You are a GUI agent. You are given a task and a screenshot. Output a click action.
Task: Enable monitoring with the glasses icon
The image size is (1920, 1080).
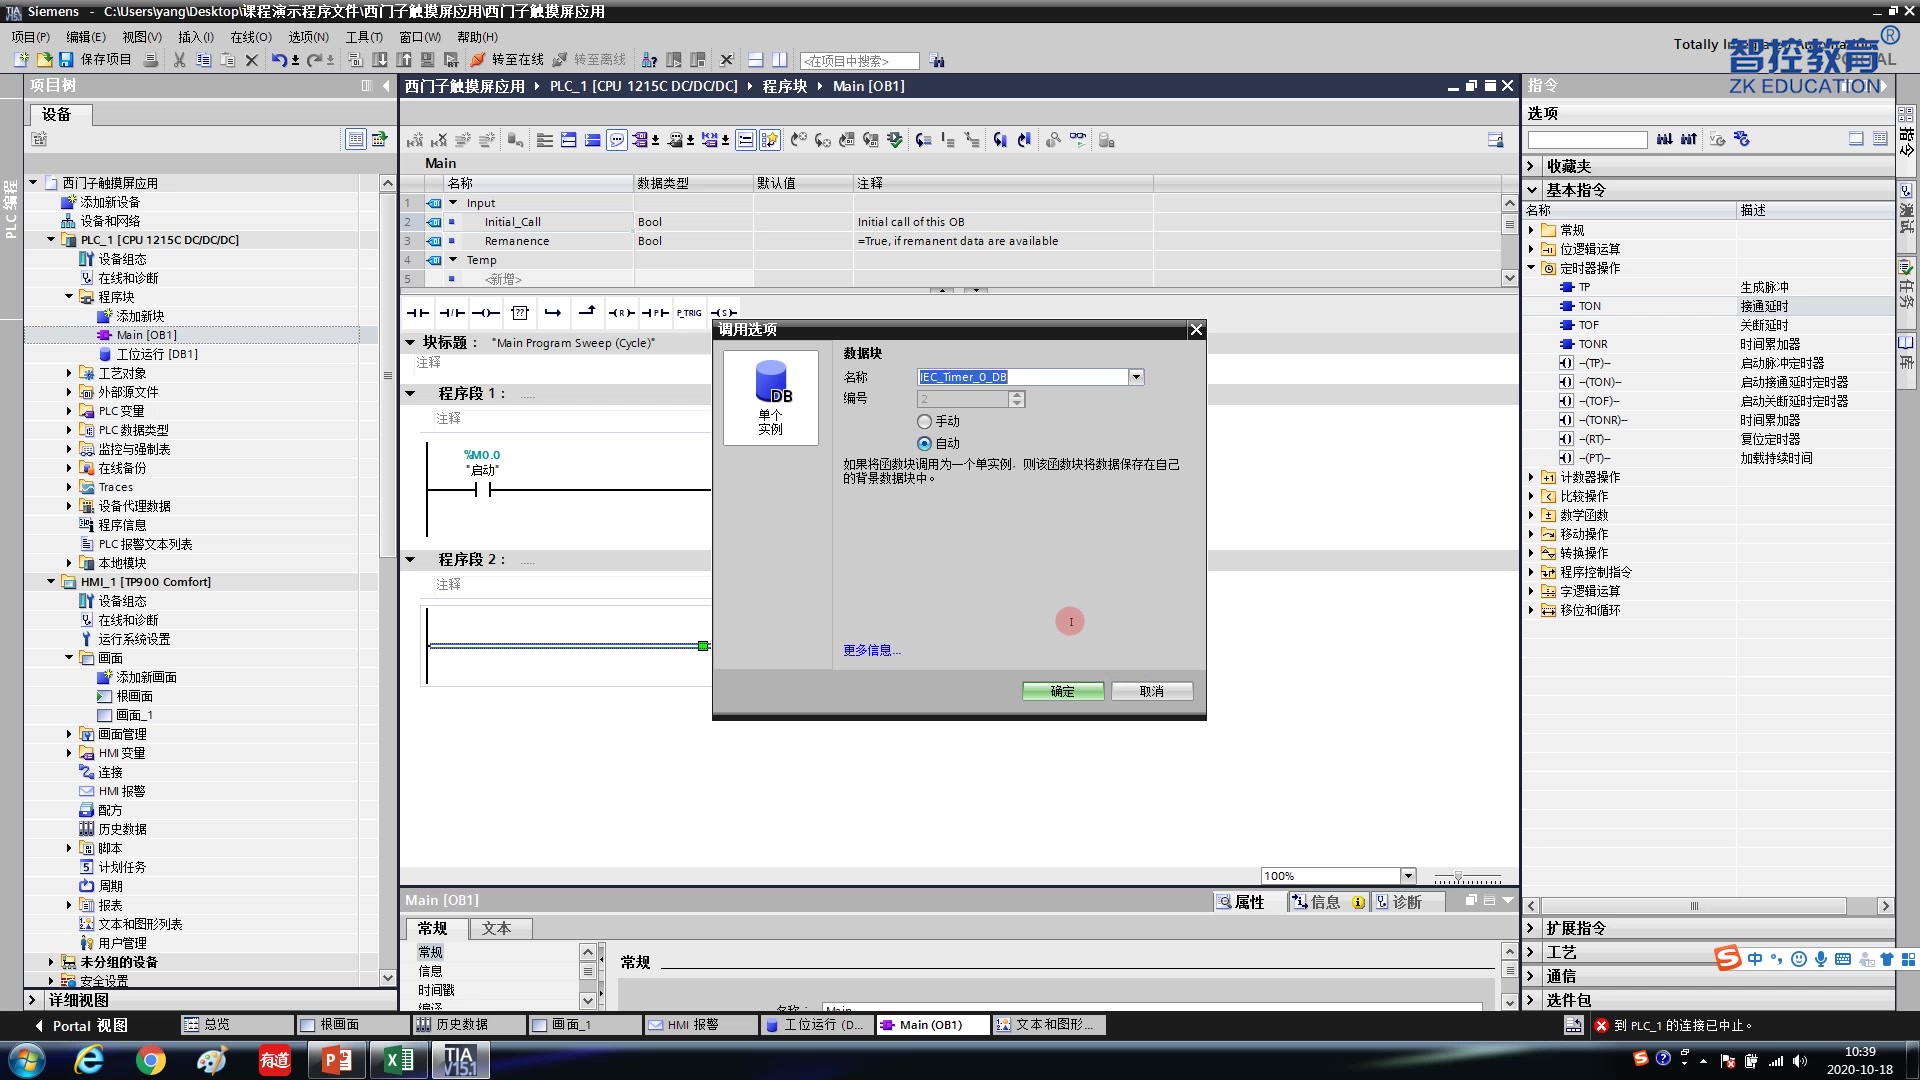click(x=1077, y=140)
